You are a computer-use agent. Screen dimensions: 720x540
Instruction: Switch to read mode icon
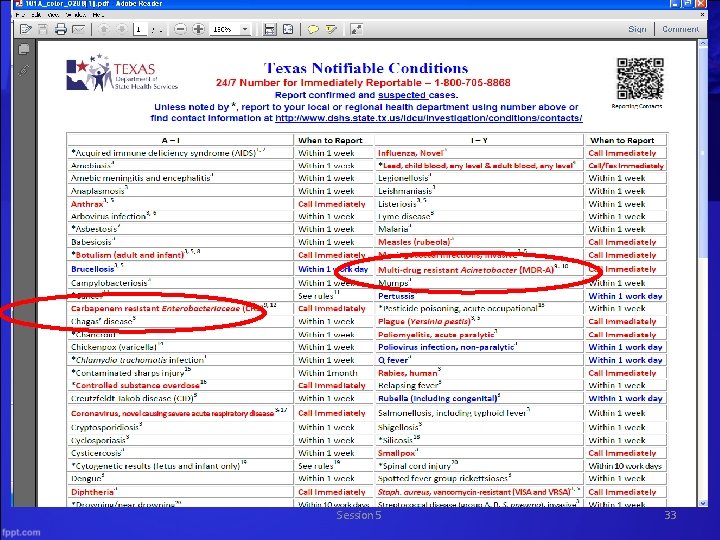[x=356, y=29]
